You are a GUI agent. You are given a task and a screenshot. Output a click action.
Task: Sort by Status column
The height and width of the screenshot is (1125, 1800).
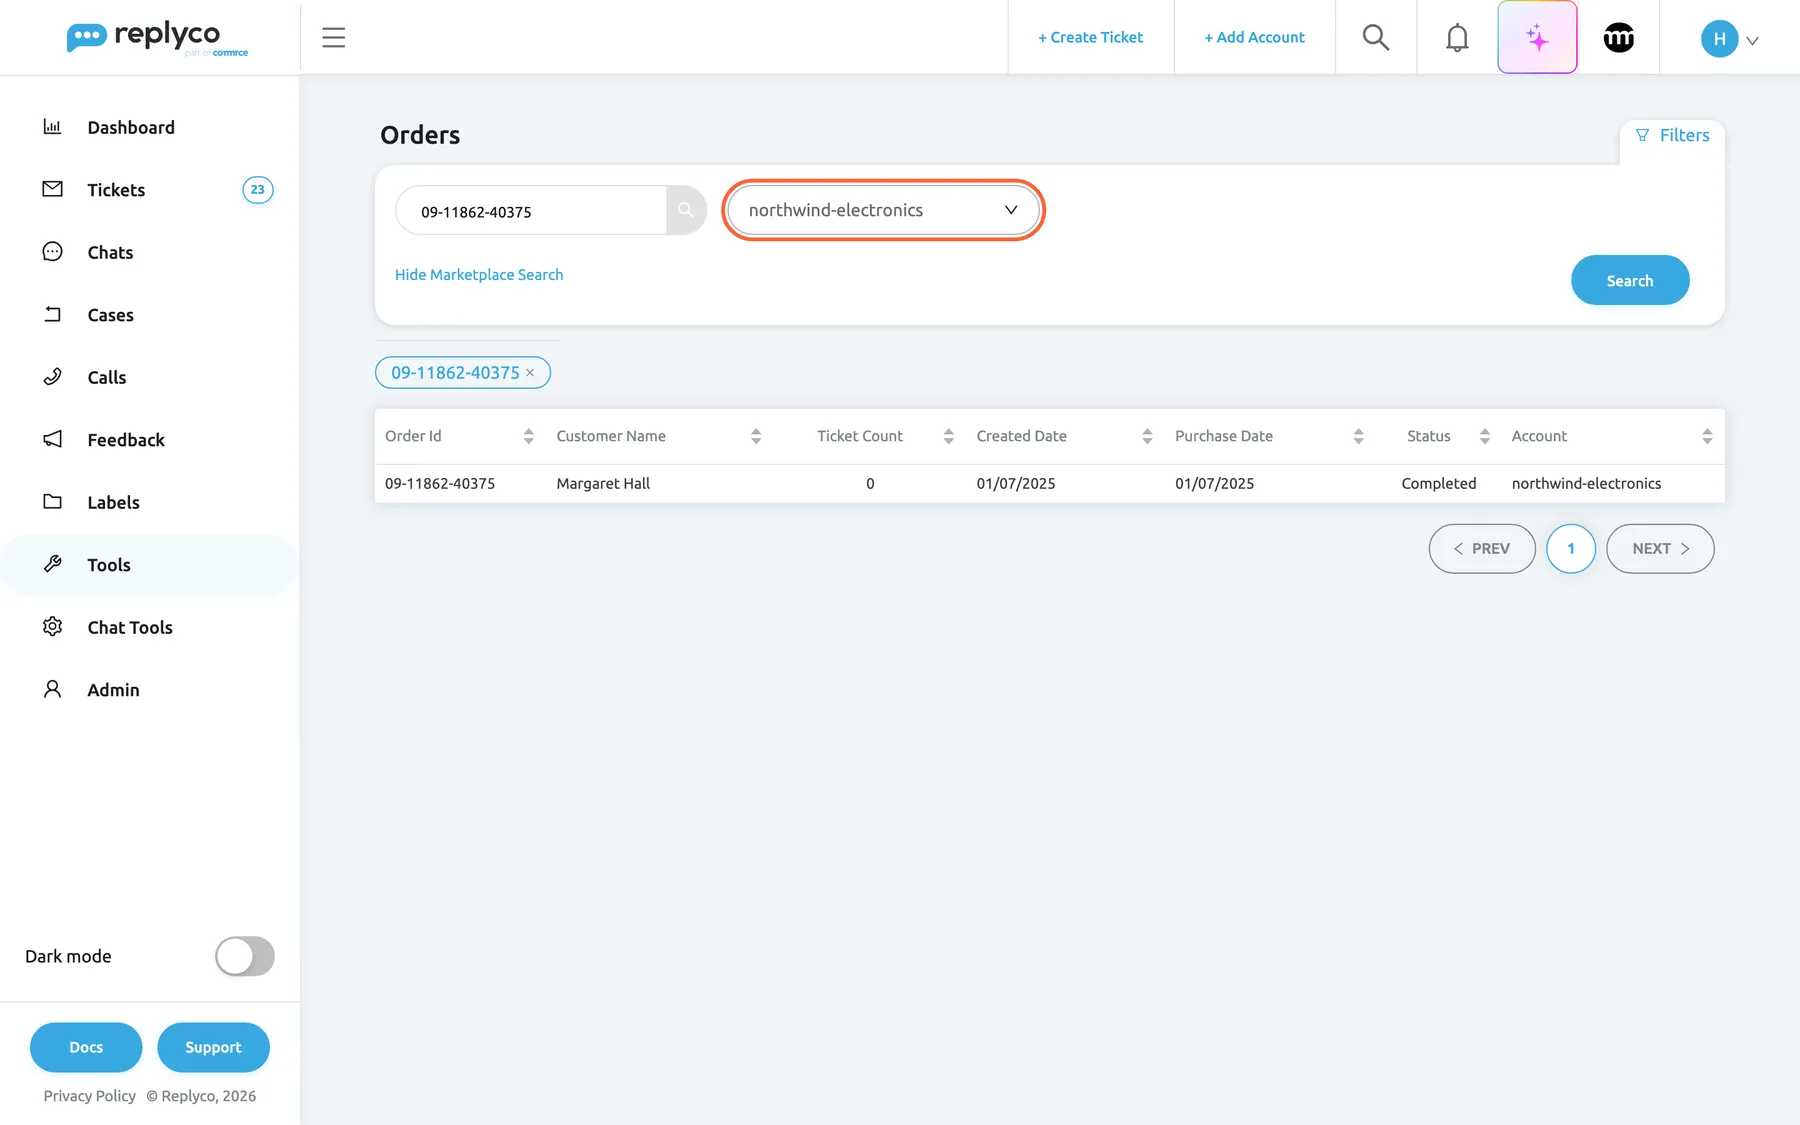coord(1484,436)
